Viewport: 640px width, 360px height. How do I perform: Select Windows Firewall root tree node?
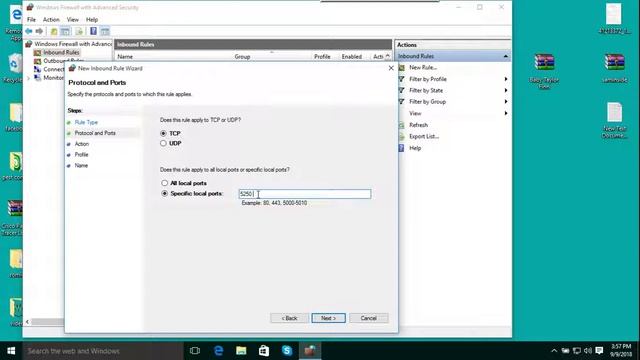(x=73, y=44)
